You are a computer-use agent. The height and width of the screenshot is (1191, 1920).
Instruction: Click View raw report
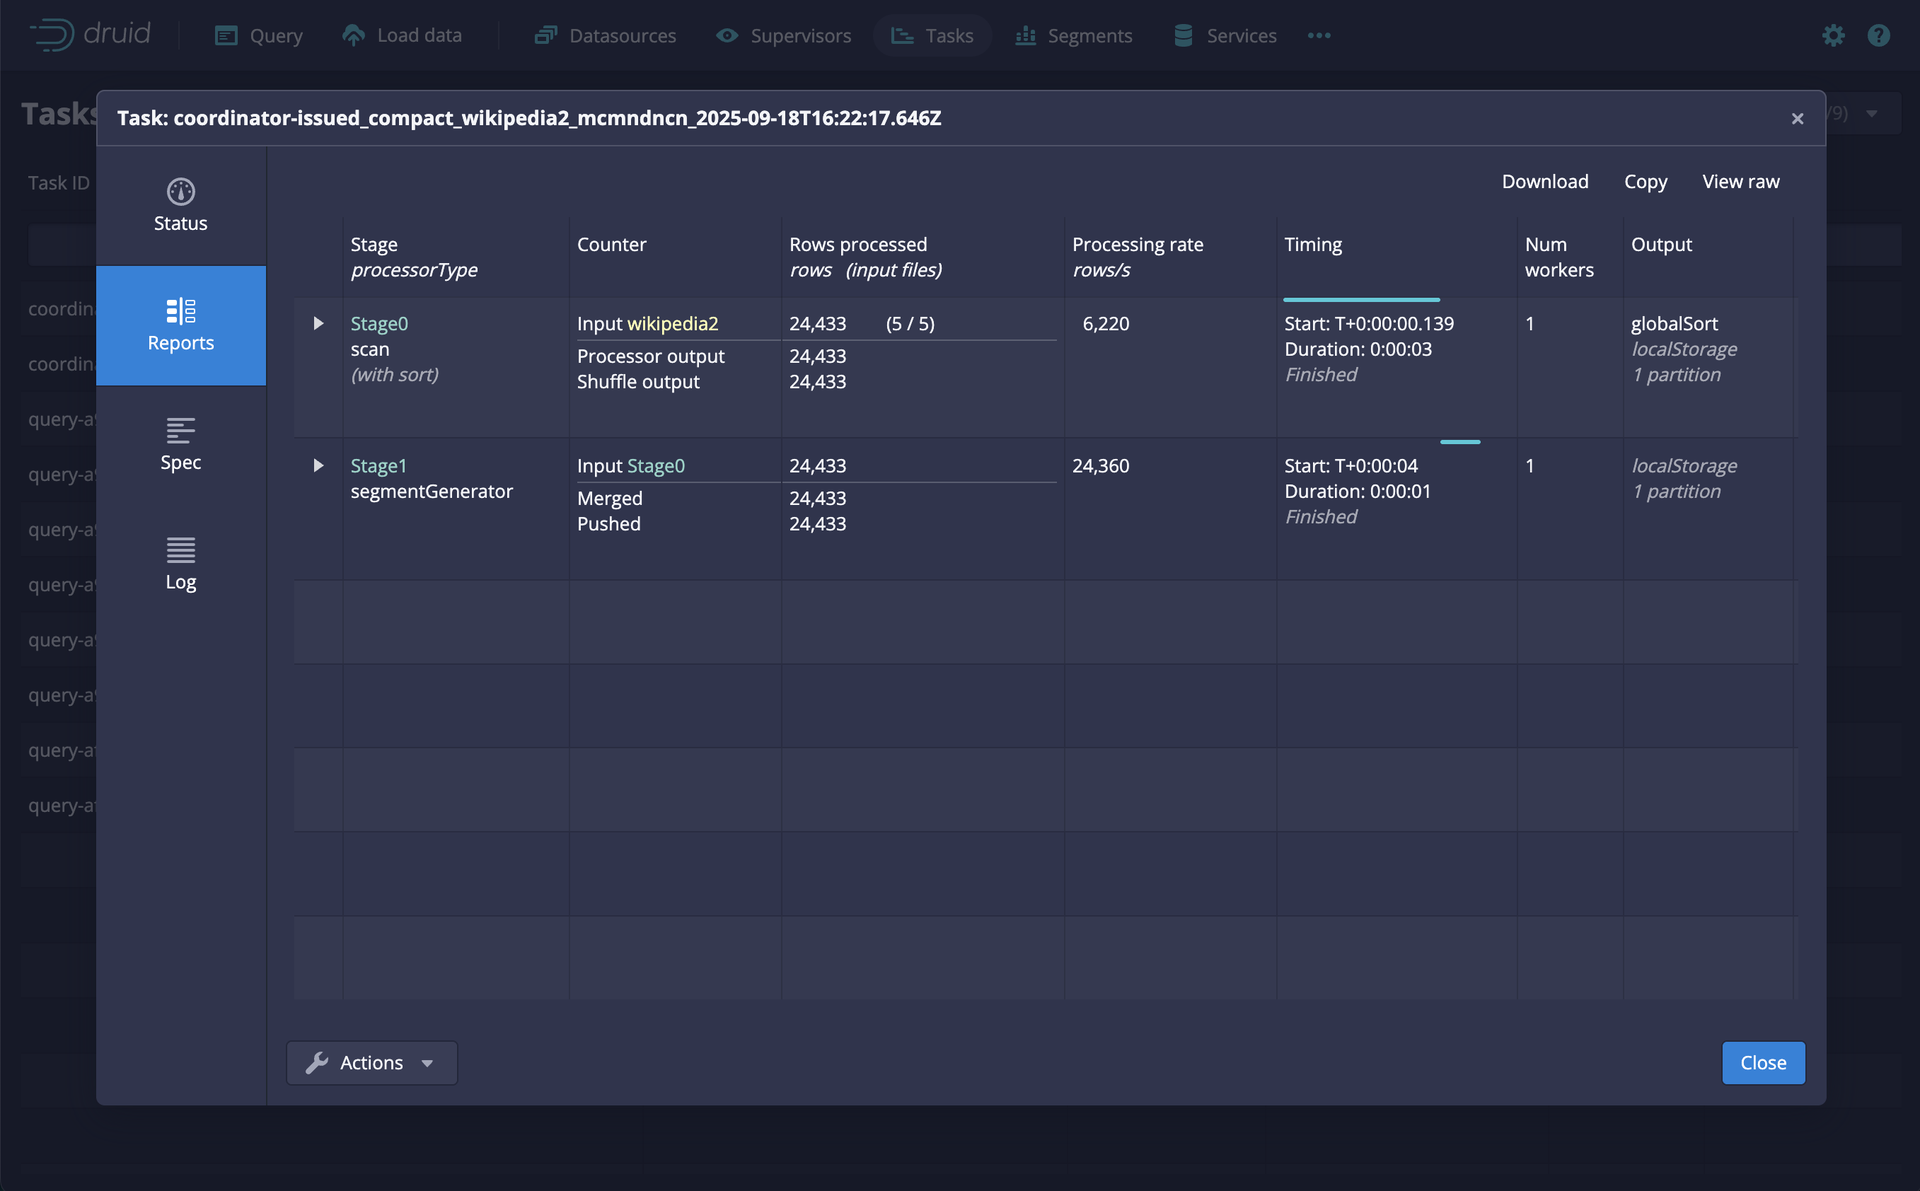click(1741, 181)
